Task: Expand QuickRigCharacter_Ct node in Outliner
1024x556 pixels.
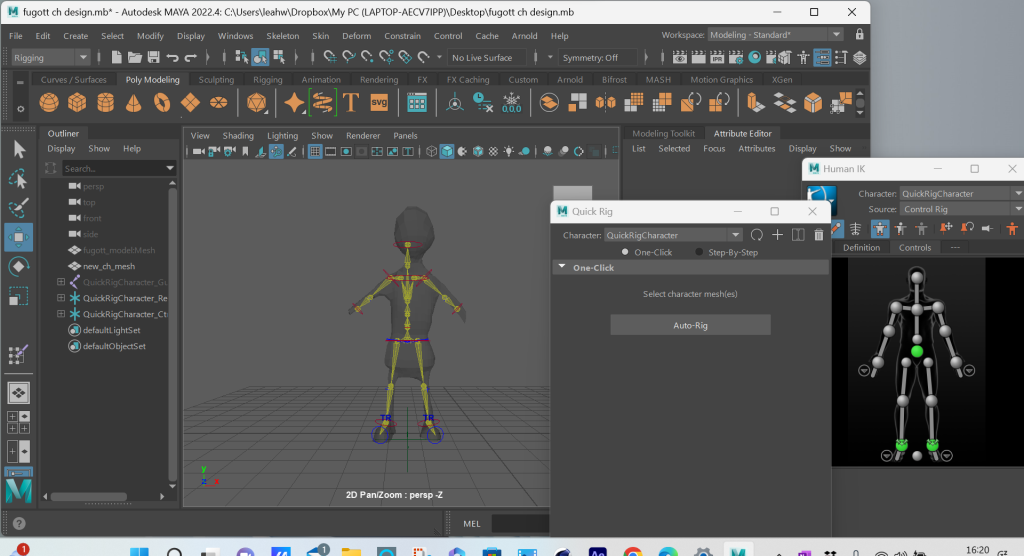Action: tap(61, 314)
